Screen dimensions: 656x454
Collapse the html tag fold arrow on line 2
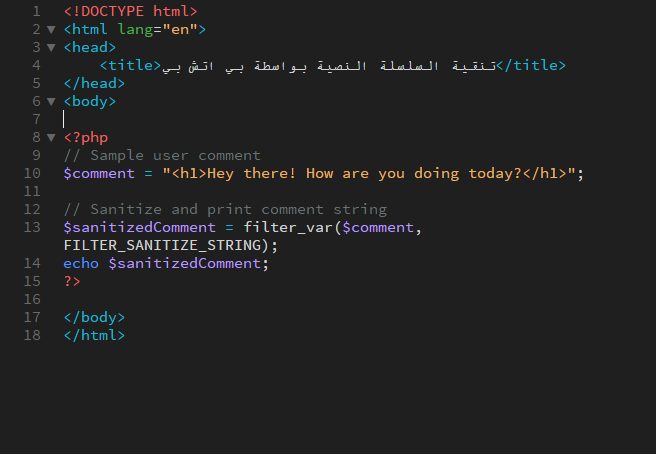click(x=51, y=30)
